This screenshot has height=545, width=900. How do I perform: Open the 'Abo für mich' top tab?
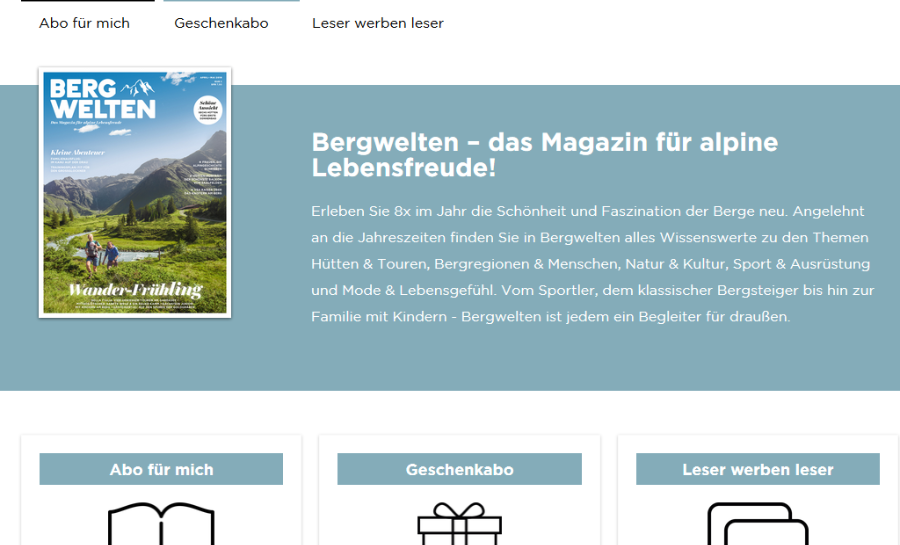click(x=84, y=23)
